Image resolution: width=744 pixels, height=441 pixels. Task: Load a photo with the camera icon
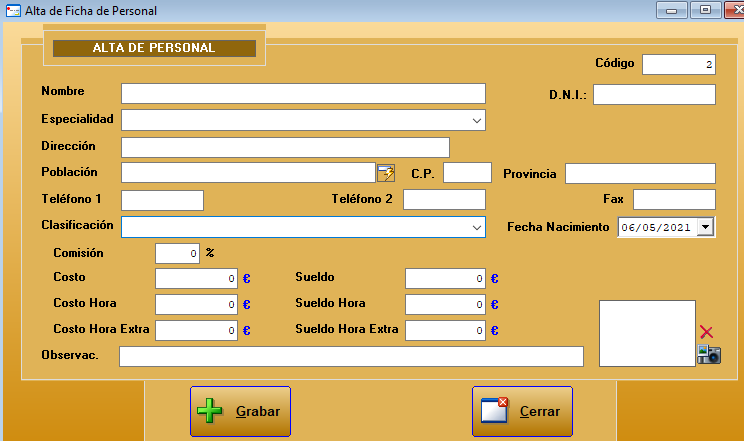pyautogui.click(x=709, y=355)
